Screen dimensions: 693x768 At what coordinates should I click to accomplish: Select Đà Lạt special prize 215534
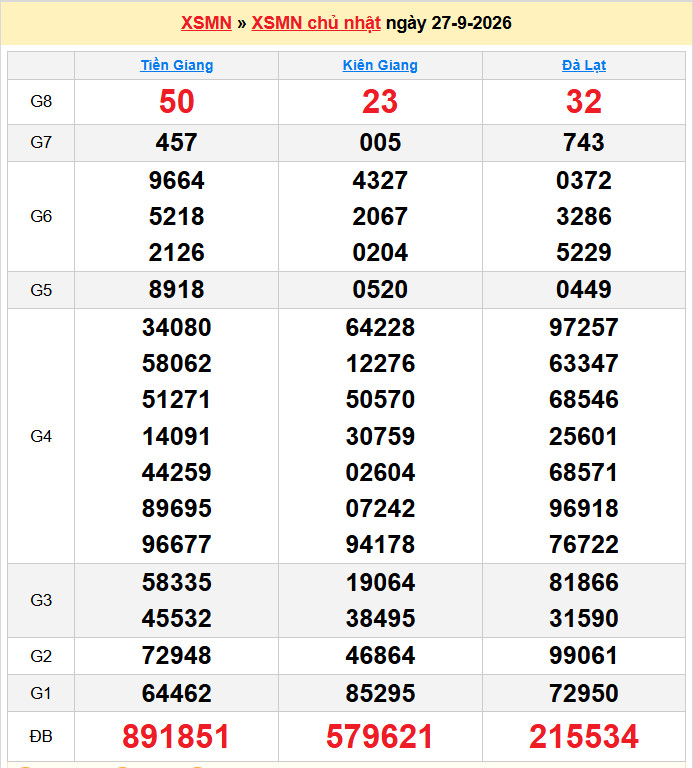(584, 736)
